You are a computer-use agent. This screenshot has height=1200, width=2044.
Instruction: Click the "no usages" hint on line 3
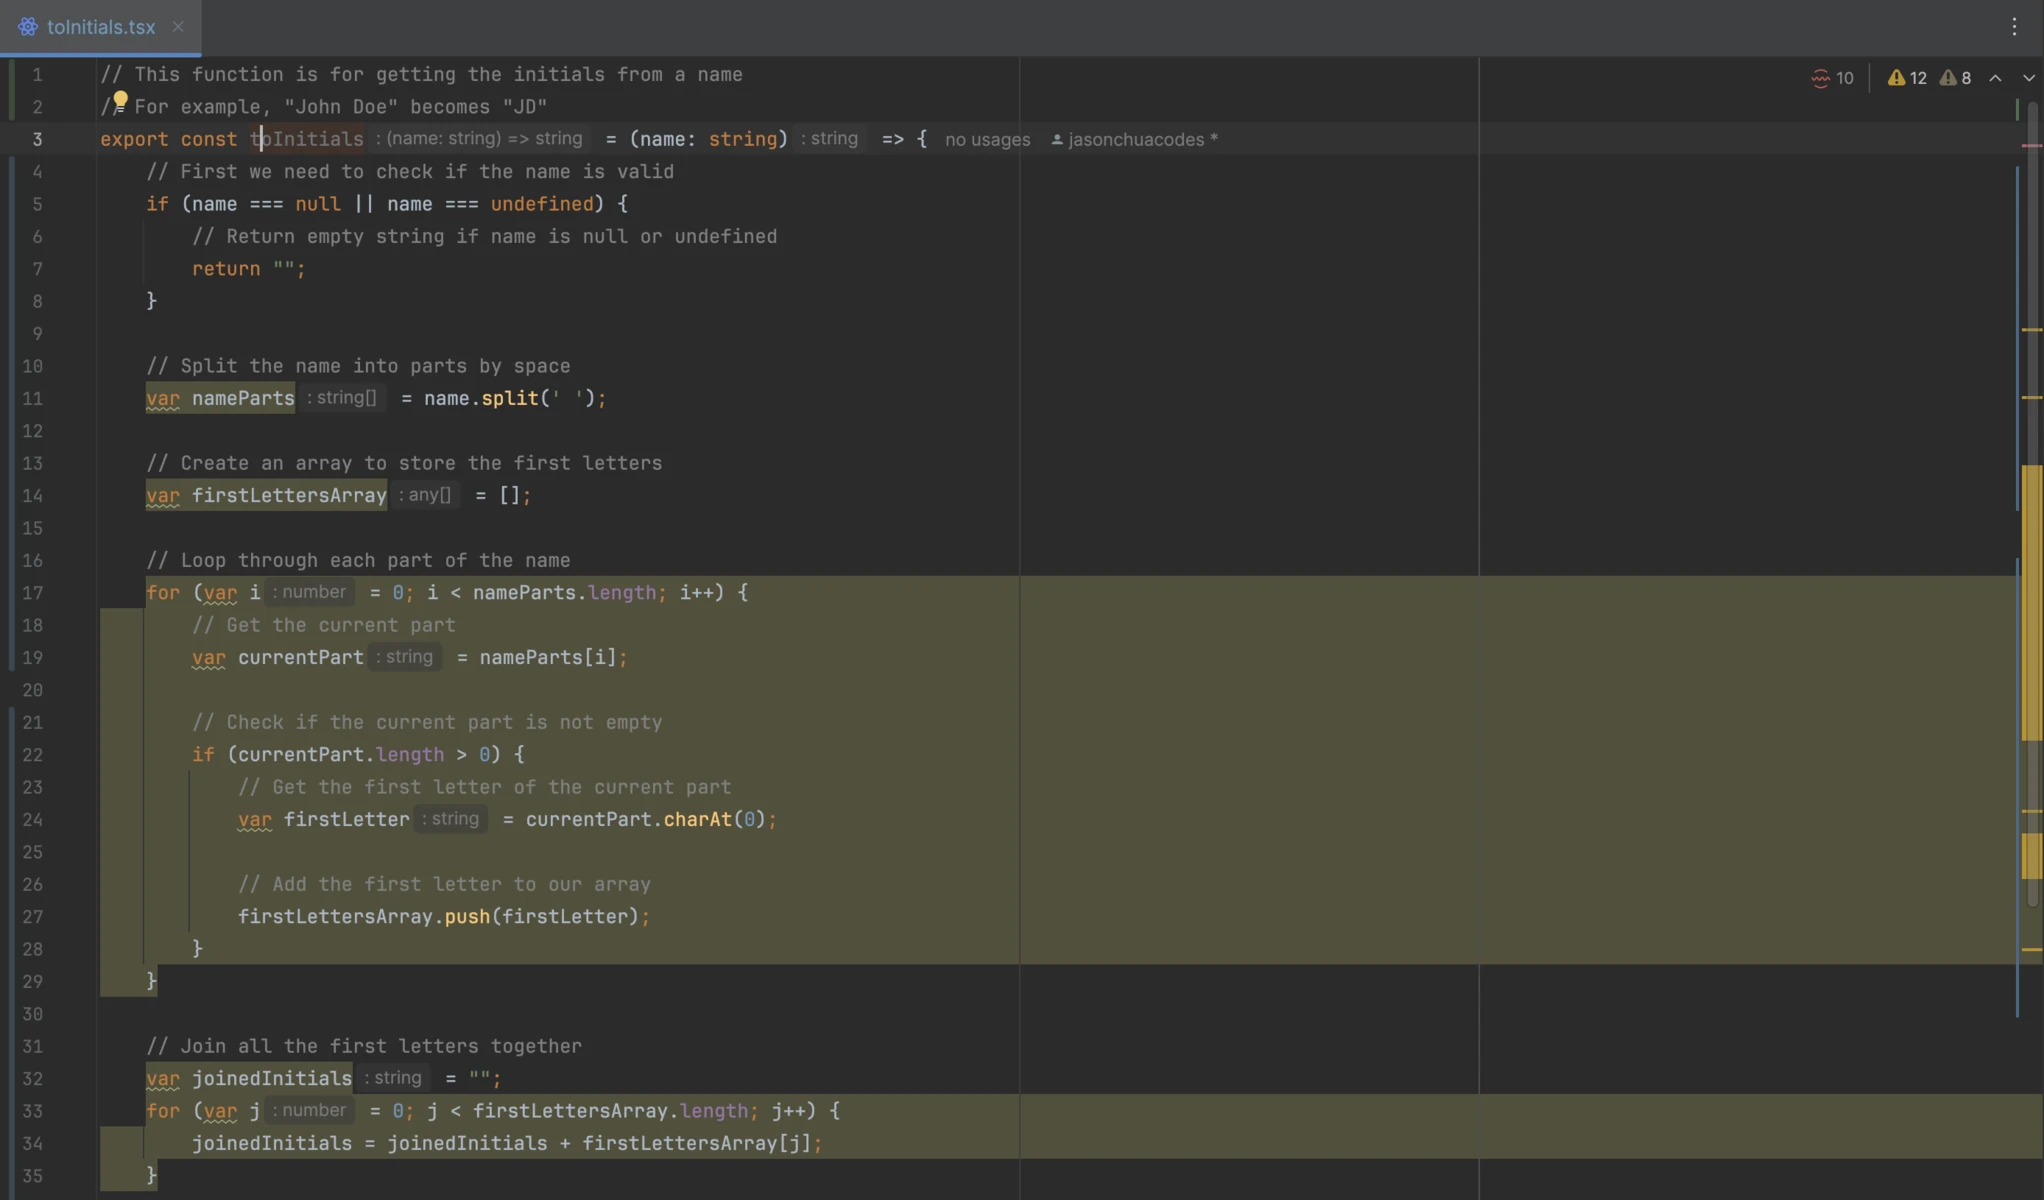tap(987, 140)
